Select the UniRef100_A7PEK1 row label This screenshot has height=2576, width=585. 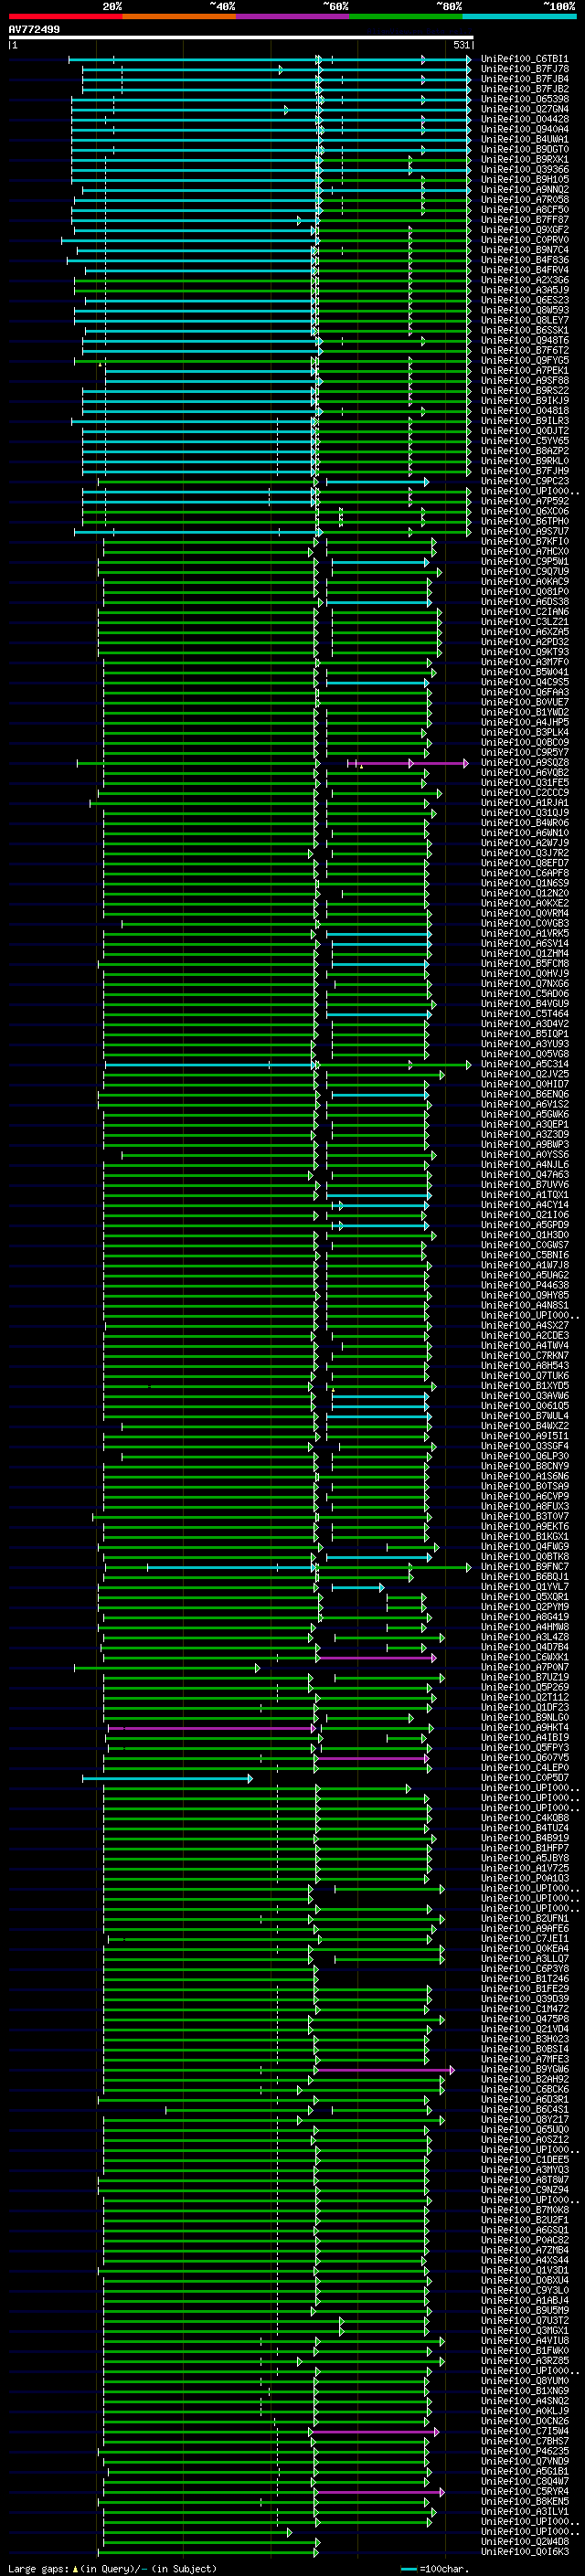pyautogui.click(x=525, y=371)
